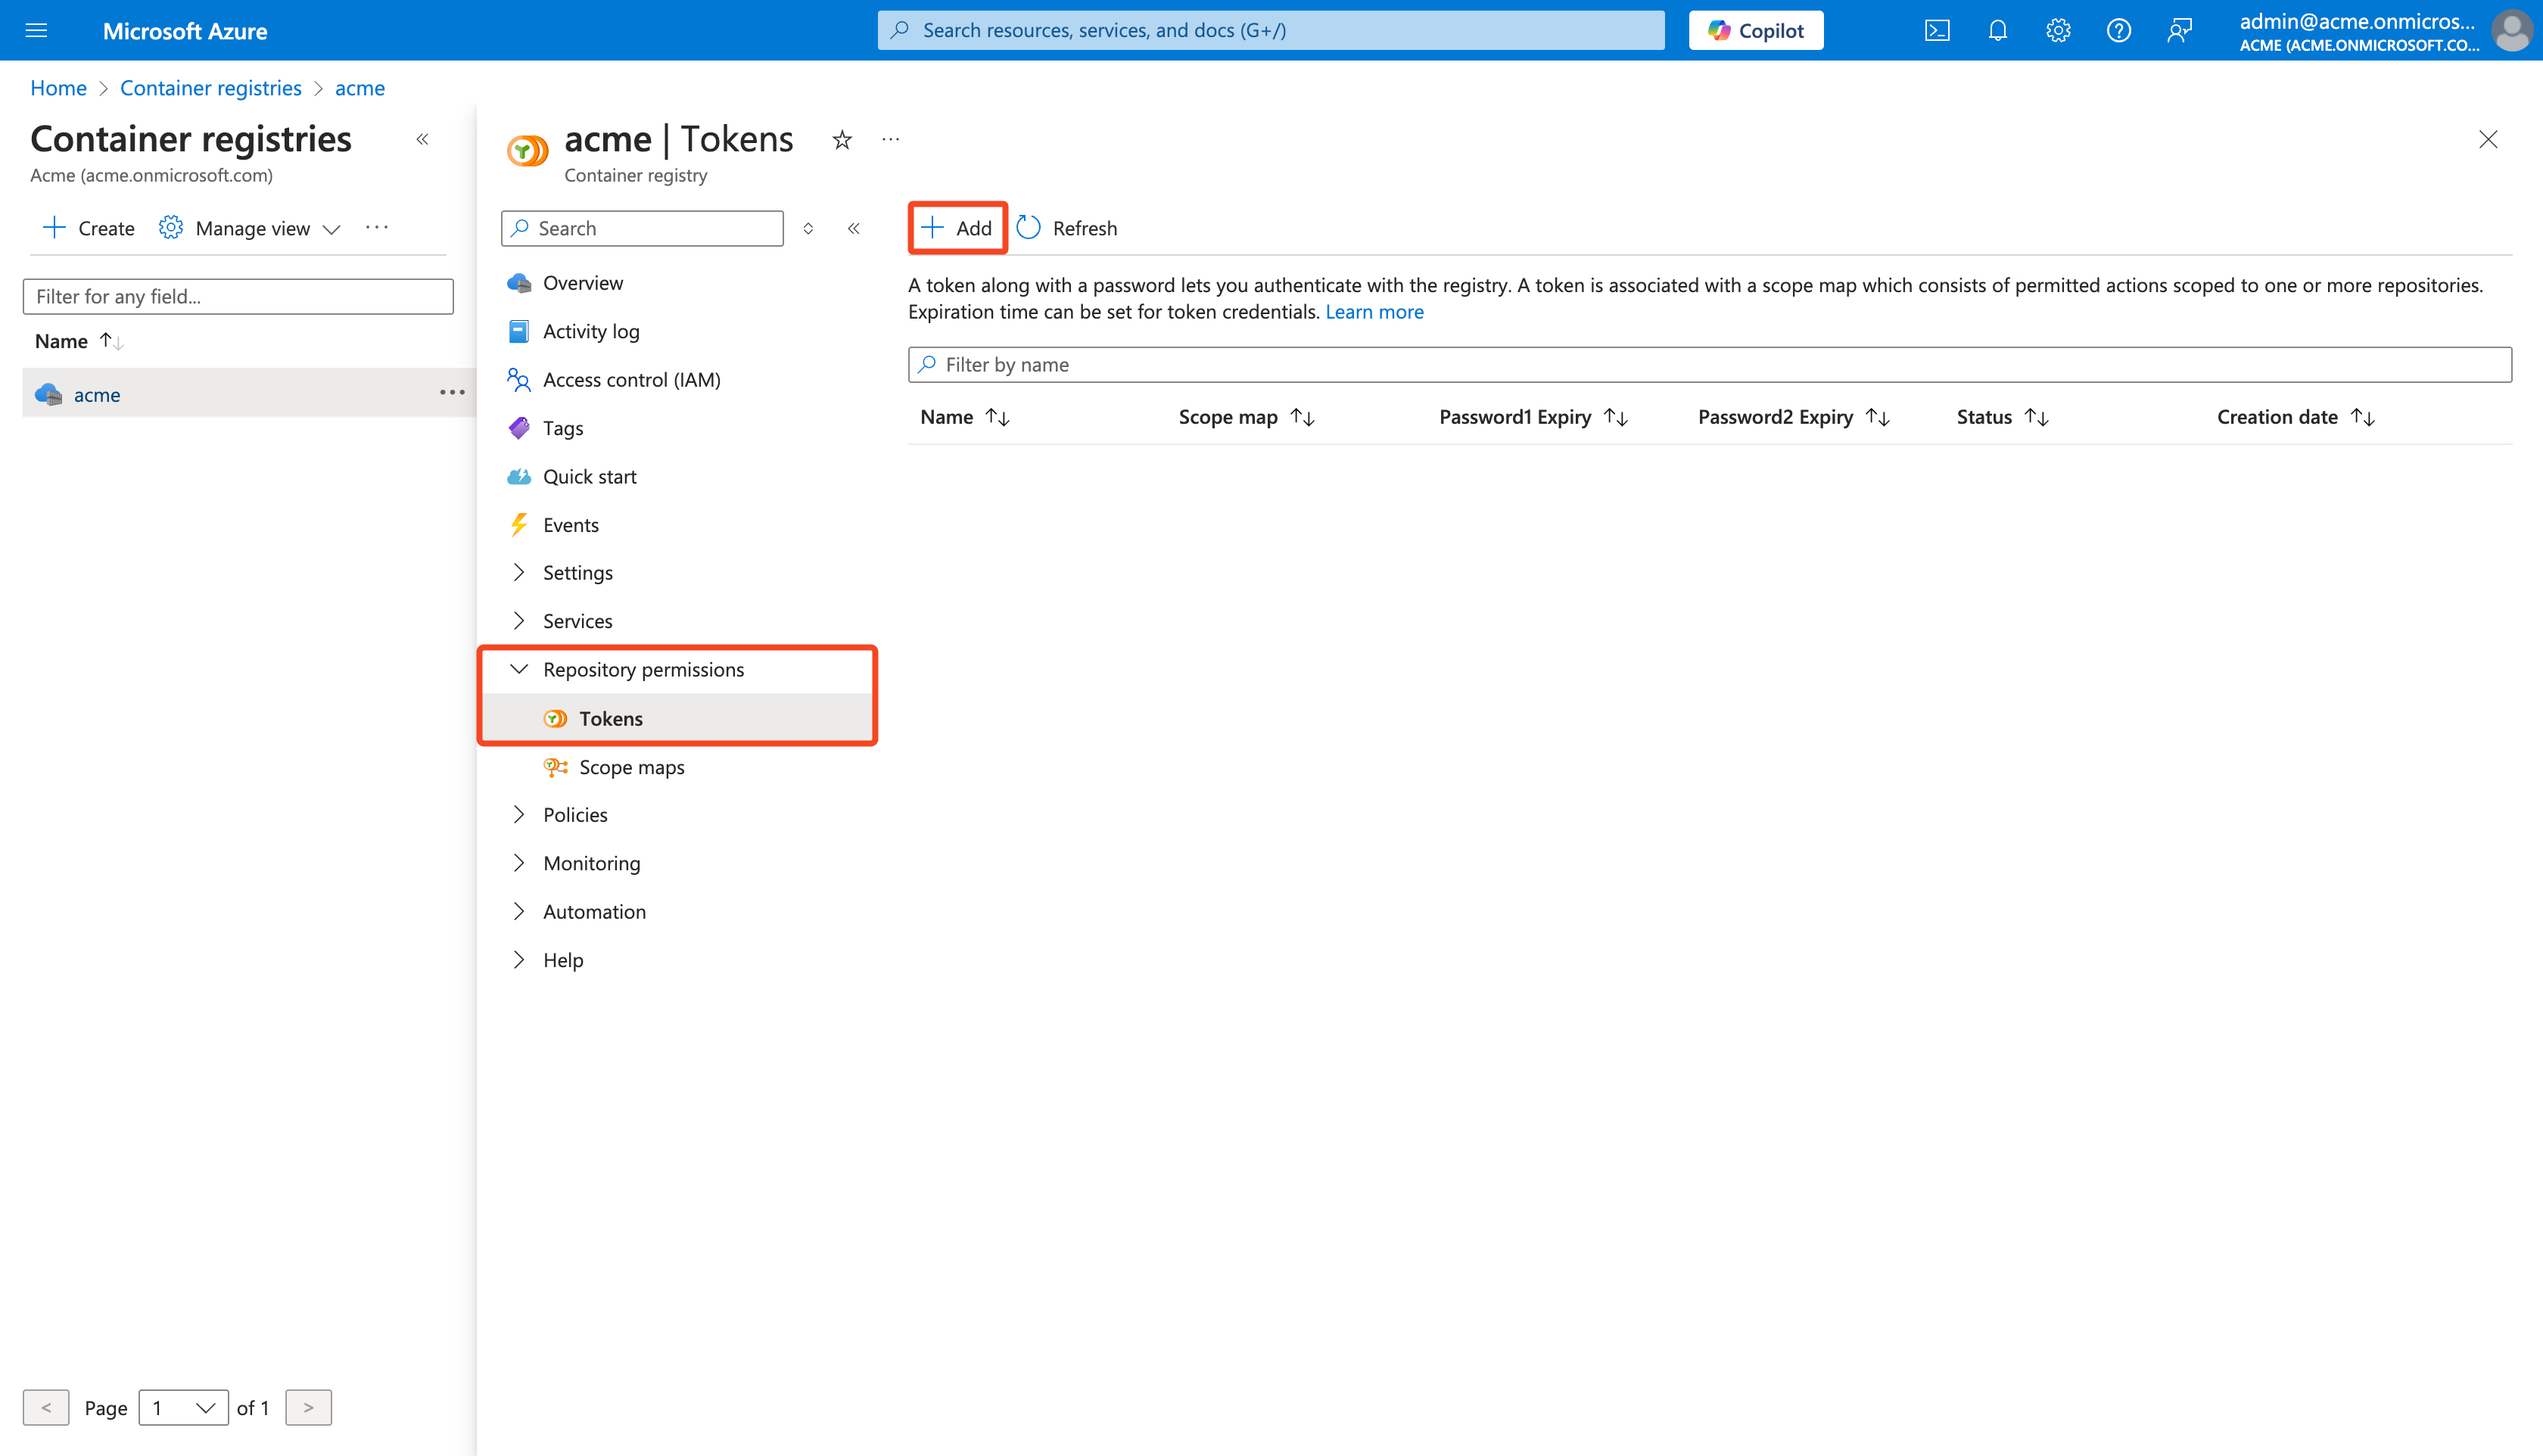
Task: Open Overview menu item
Action: [x=583, y=283]
